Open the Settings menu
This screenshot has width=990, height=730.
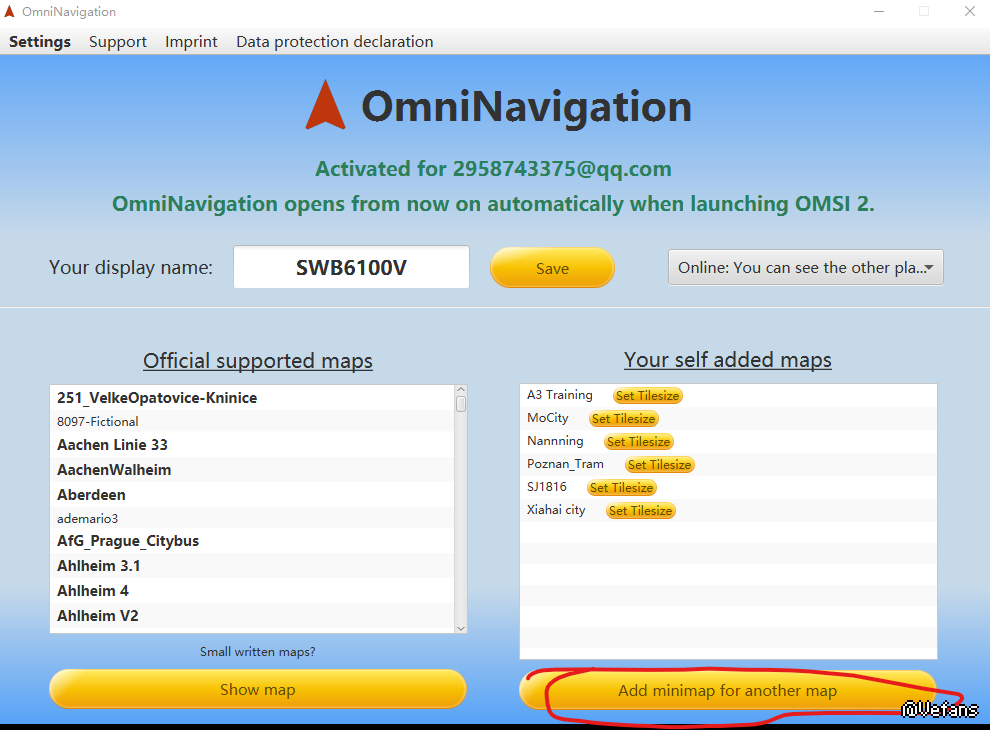tap(40, 42)
